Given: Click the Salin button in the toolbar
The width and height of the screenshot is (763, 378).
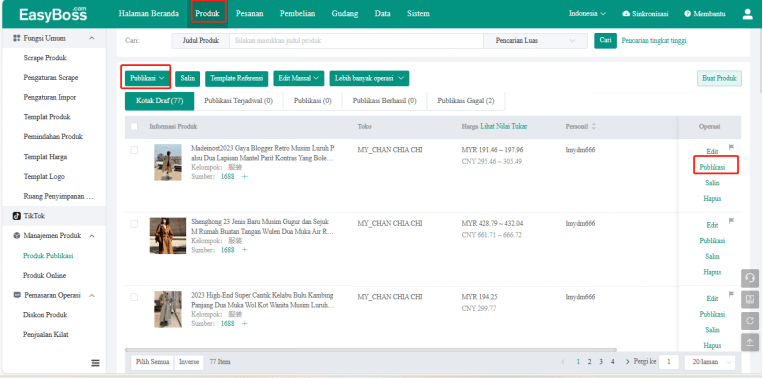Looking at the screenshot, I should pos(187,78).
